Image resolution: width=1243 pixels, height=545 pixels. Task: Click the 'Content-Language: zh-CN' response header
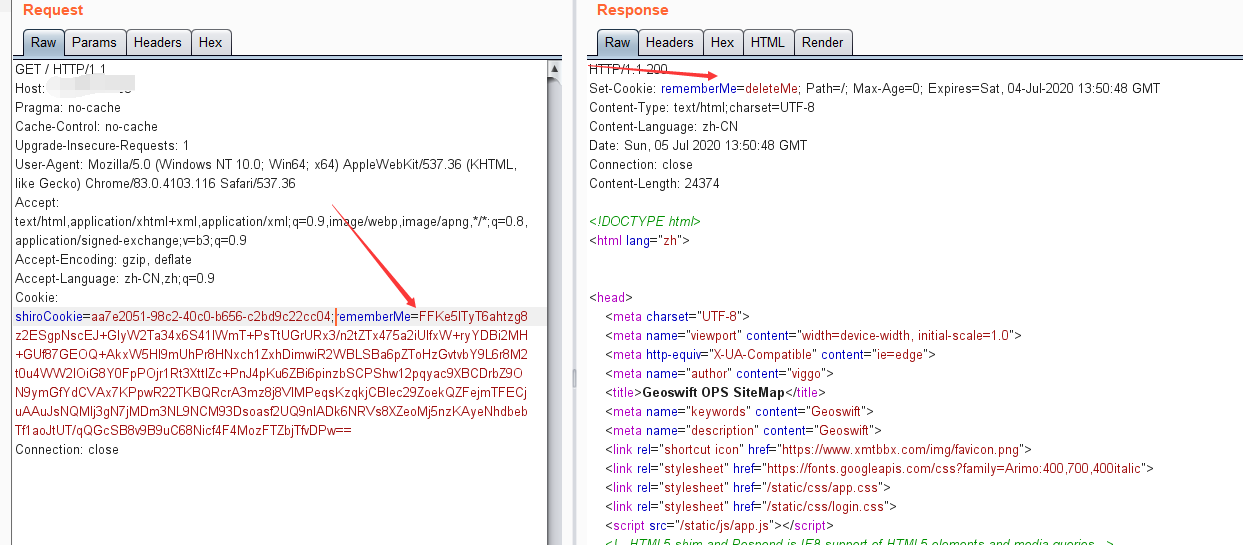click(x=663, y=126)
